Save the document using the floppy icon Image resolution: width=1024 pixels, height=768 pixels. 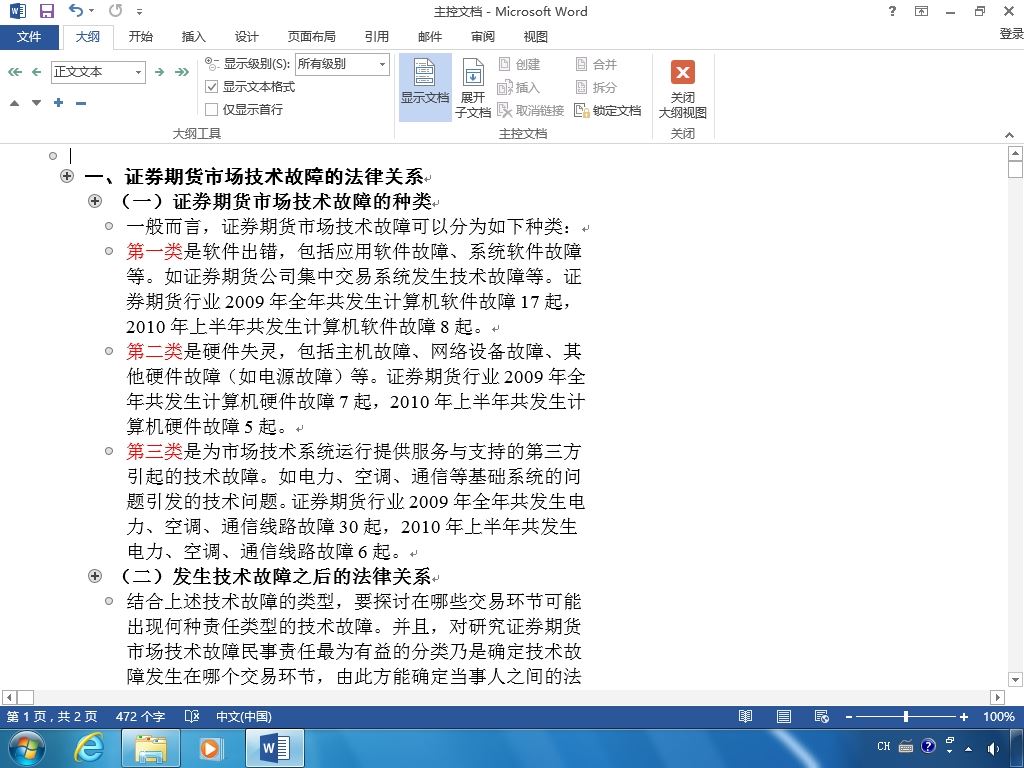tap(46, 11)
